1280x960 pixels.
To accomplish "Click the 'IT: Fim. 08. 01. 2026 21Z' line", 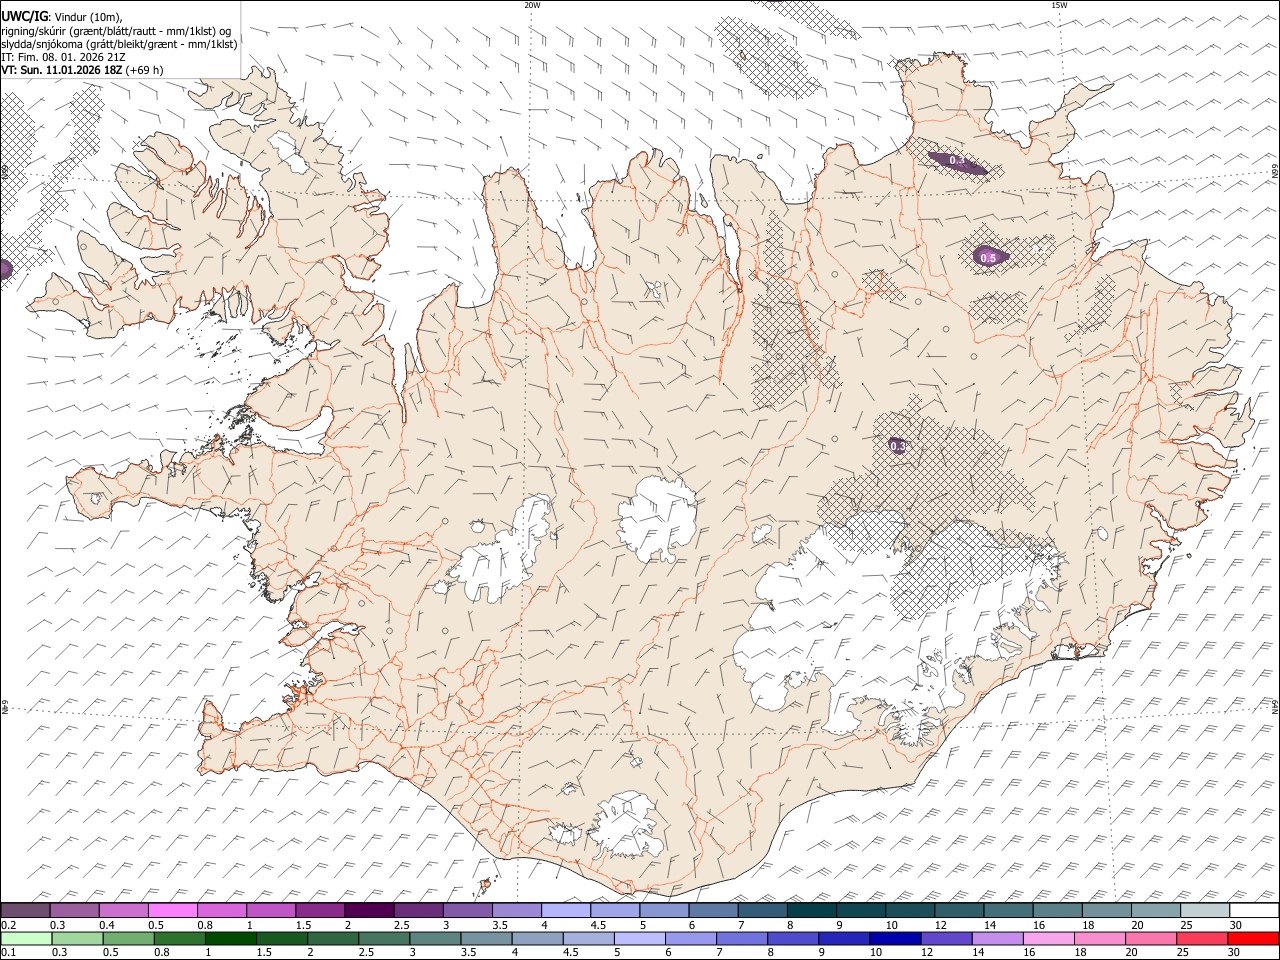I will click(64, 57).
